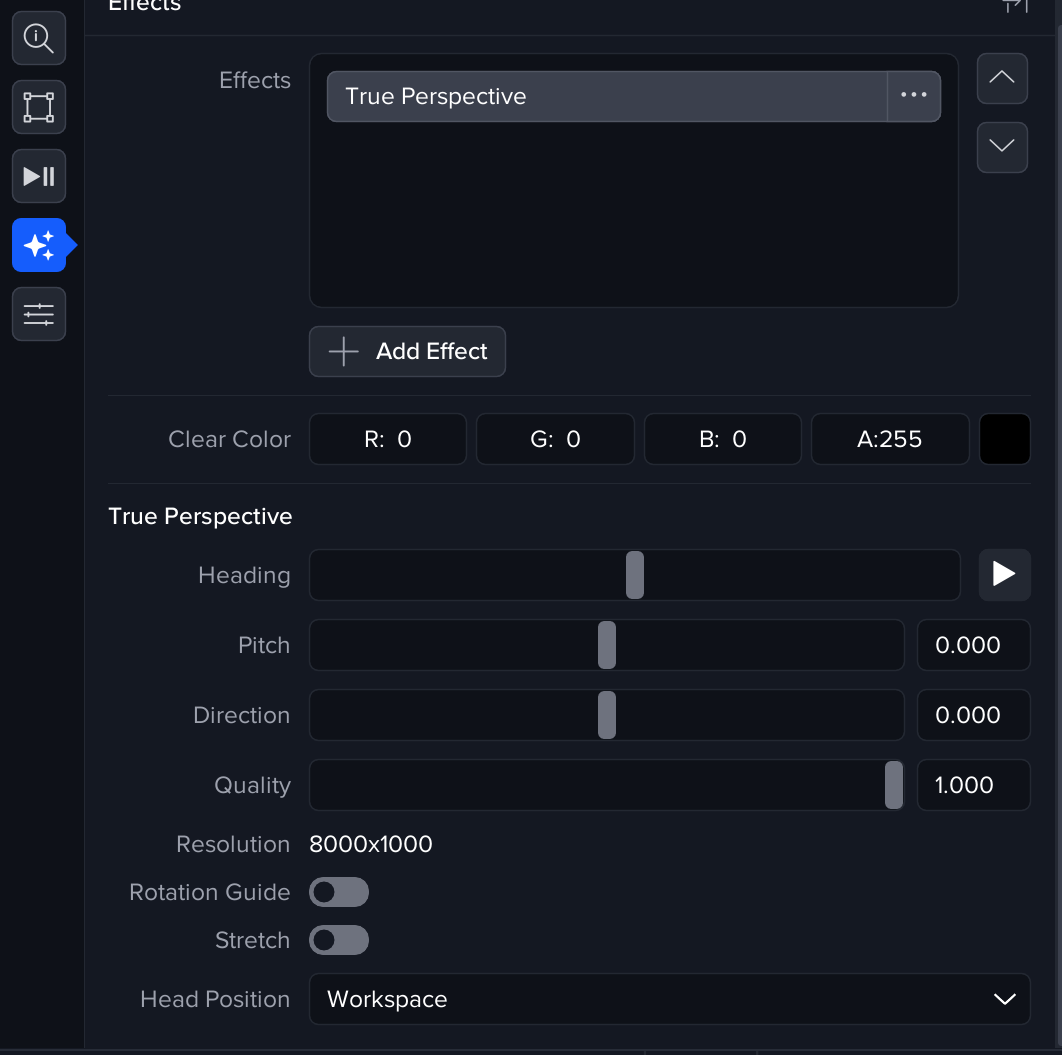Select the sparkle Effects sidebar icon
Viewport: 1062px width, 1055px height.
[x=39, y=245]
